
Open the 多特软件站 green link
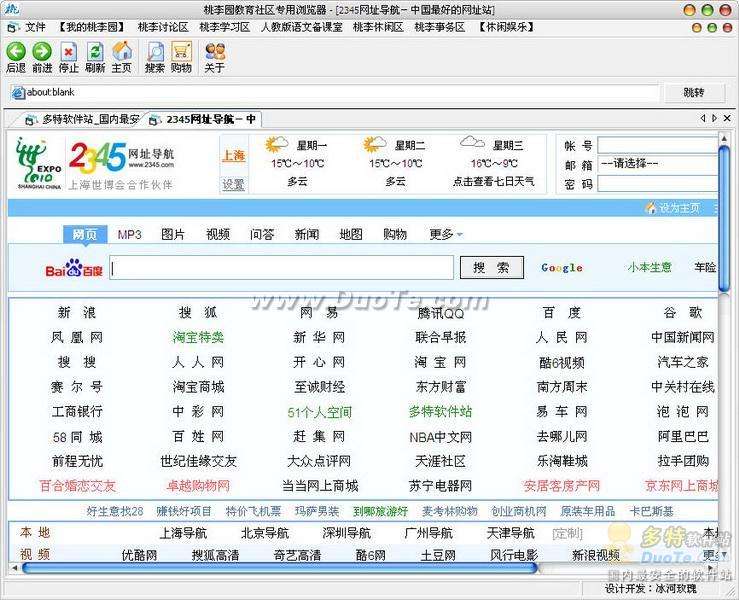click(x=440, y=411)
